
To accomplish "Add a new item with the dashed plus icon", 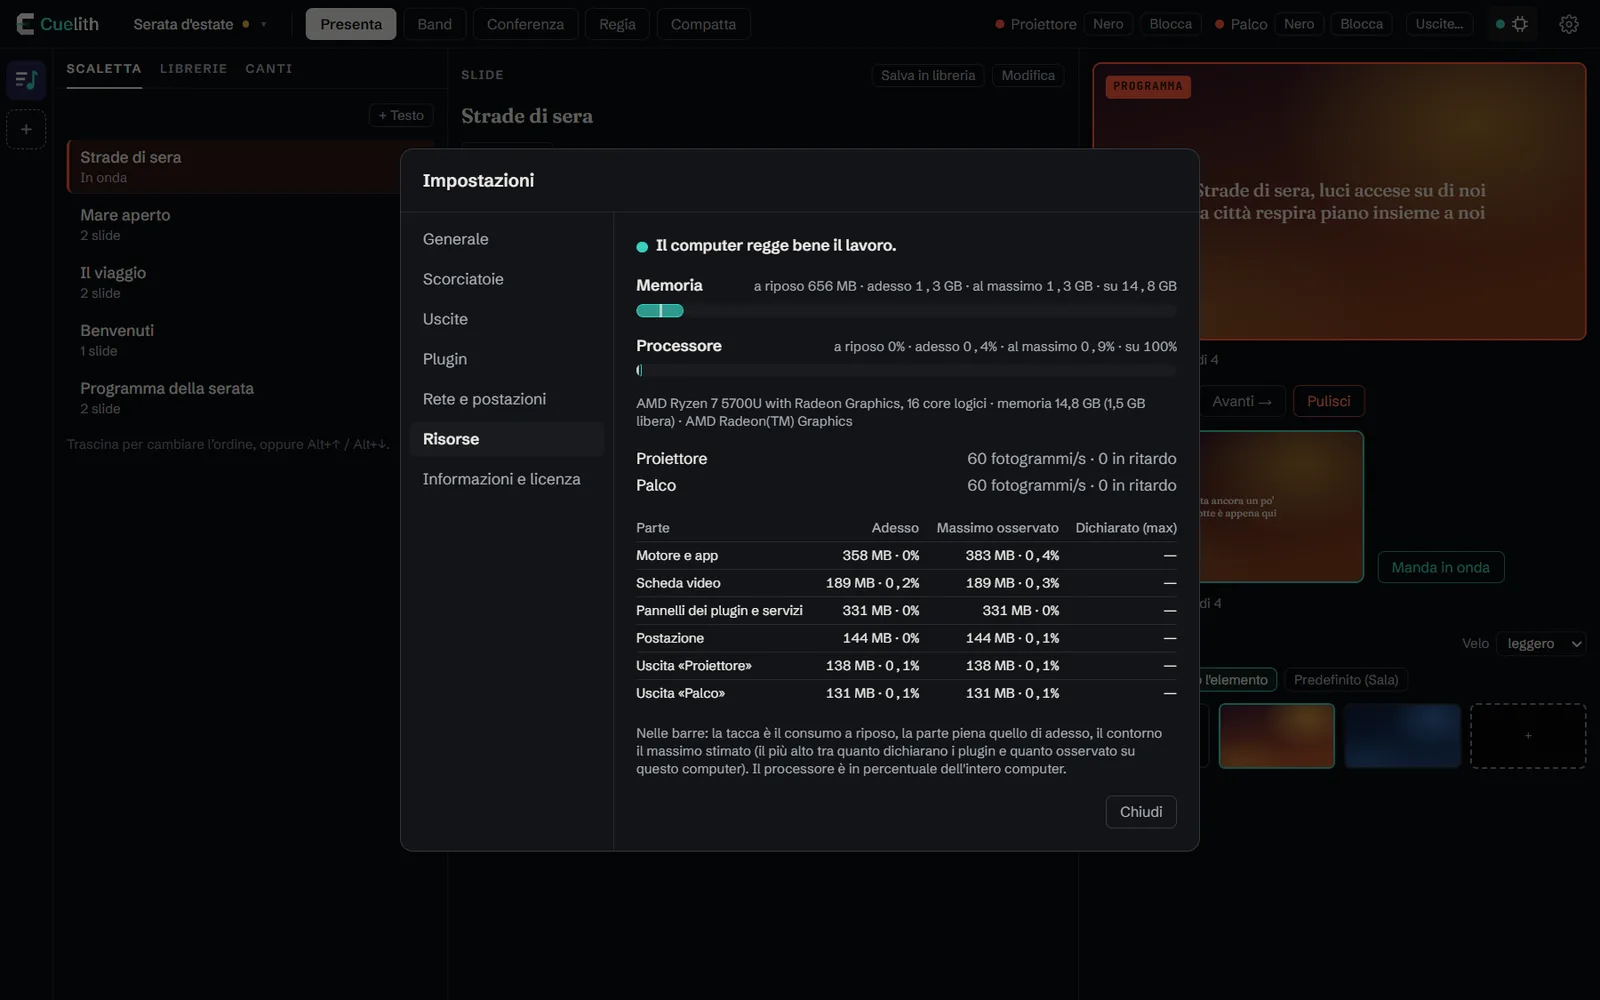I will coord(26,129).
